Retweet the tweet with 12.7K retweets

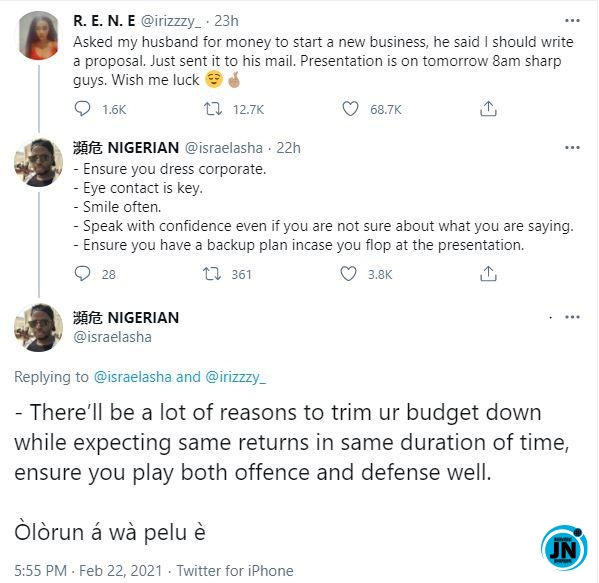point(212,109)
